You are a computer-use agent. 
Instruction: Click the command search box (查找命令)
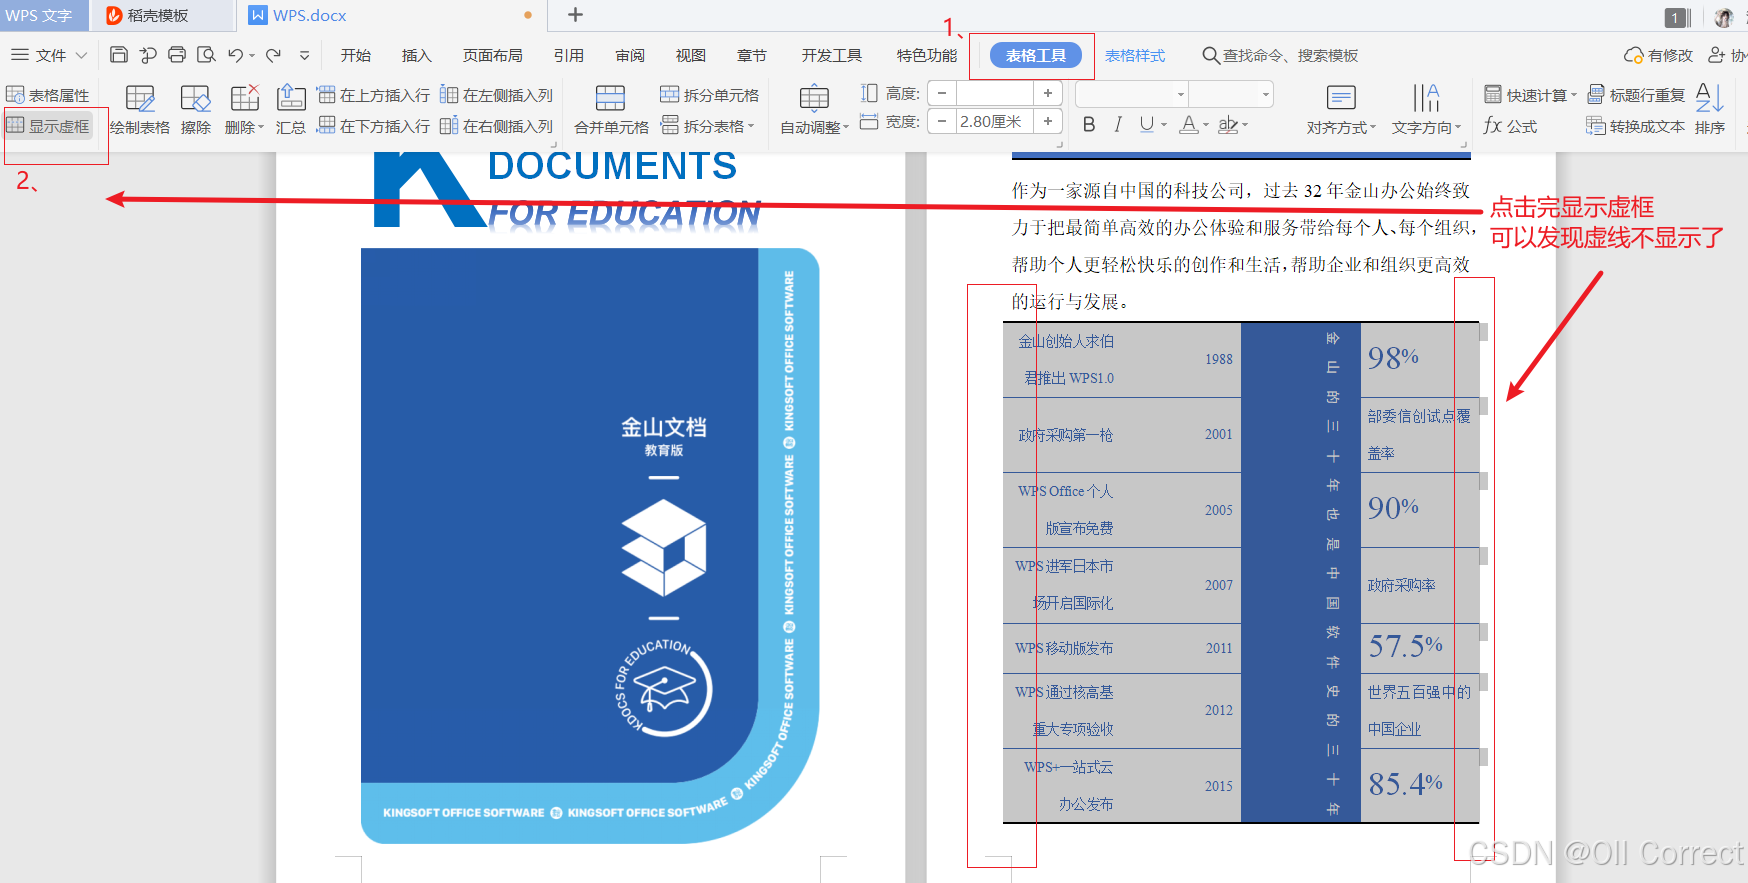[x=1280, y=55]
